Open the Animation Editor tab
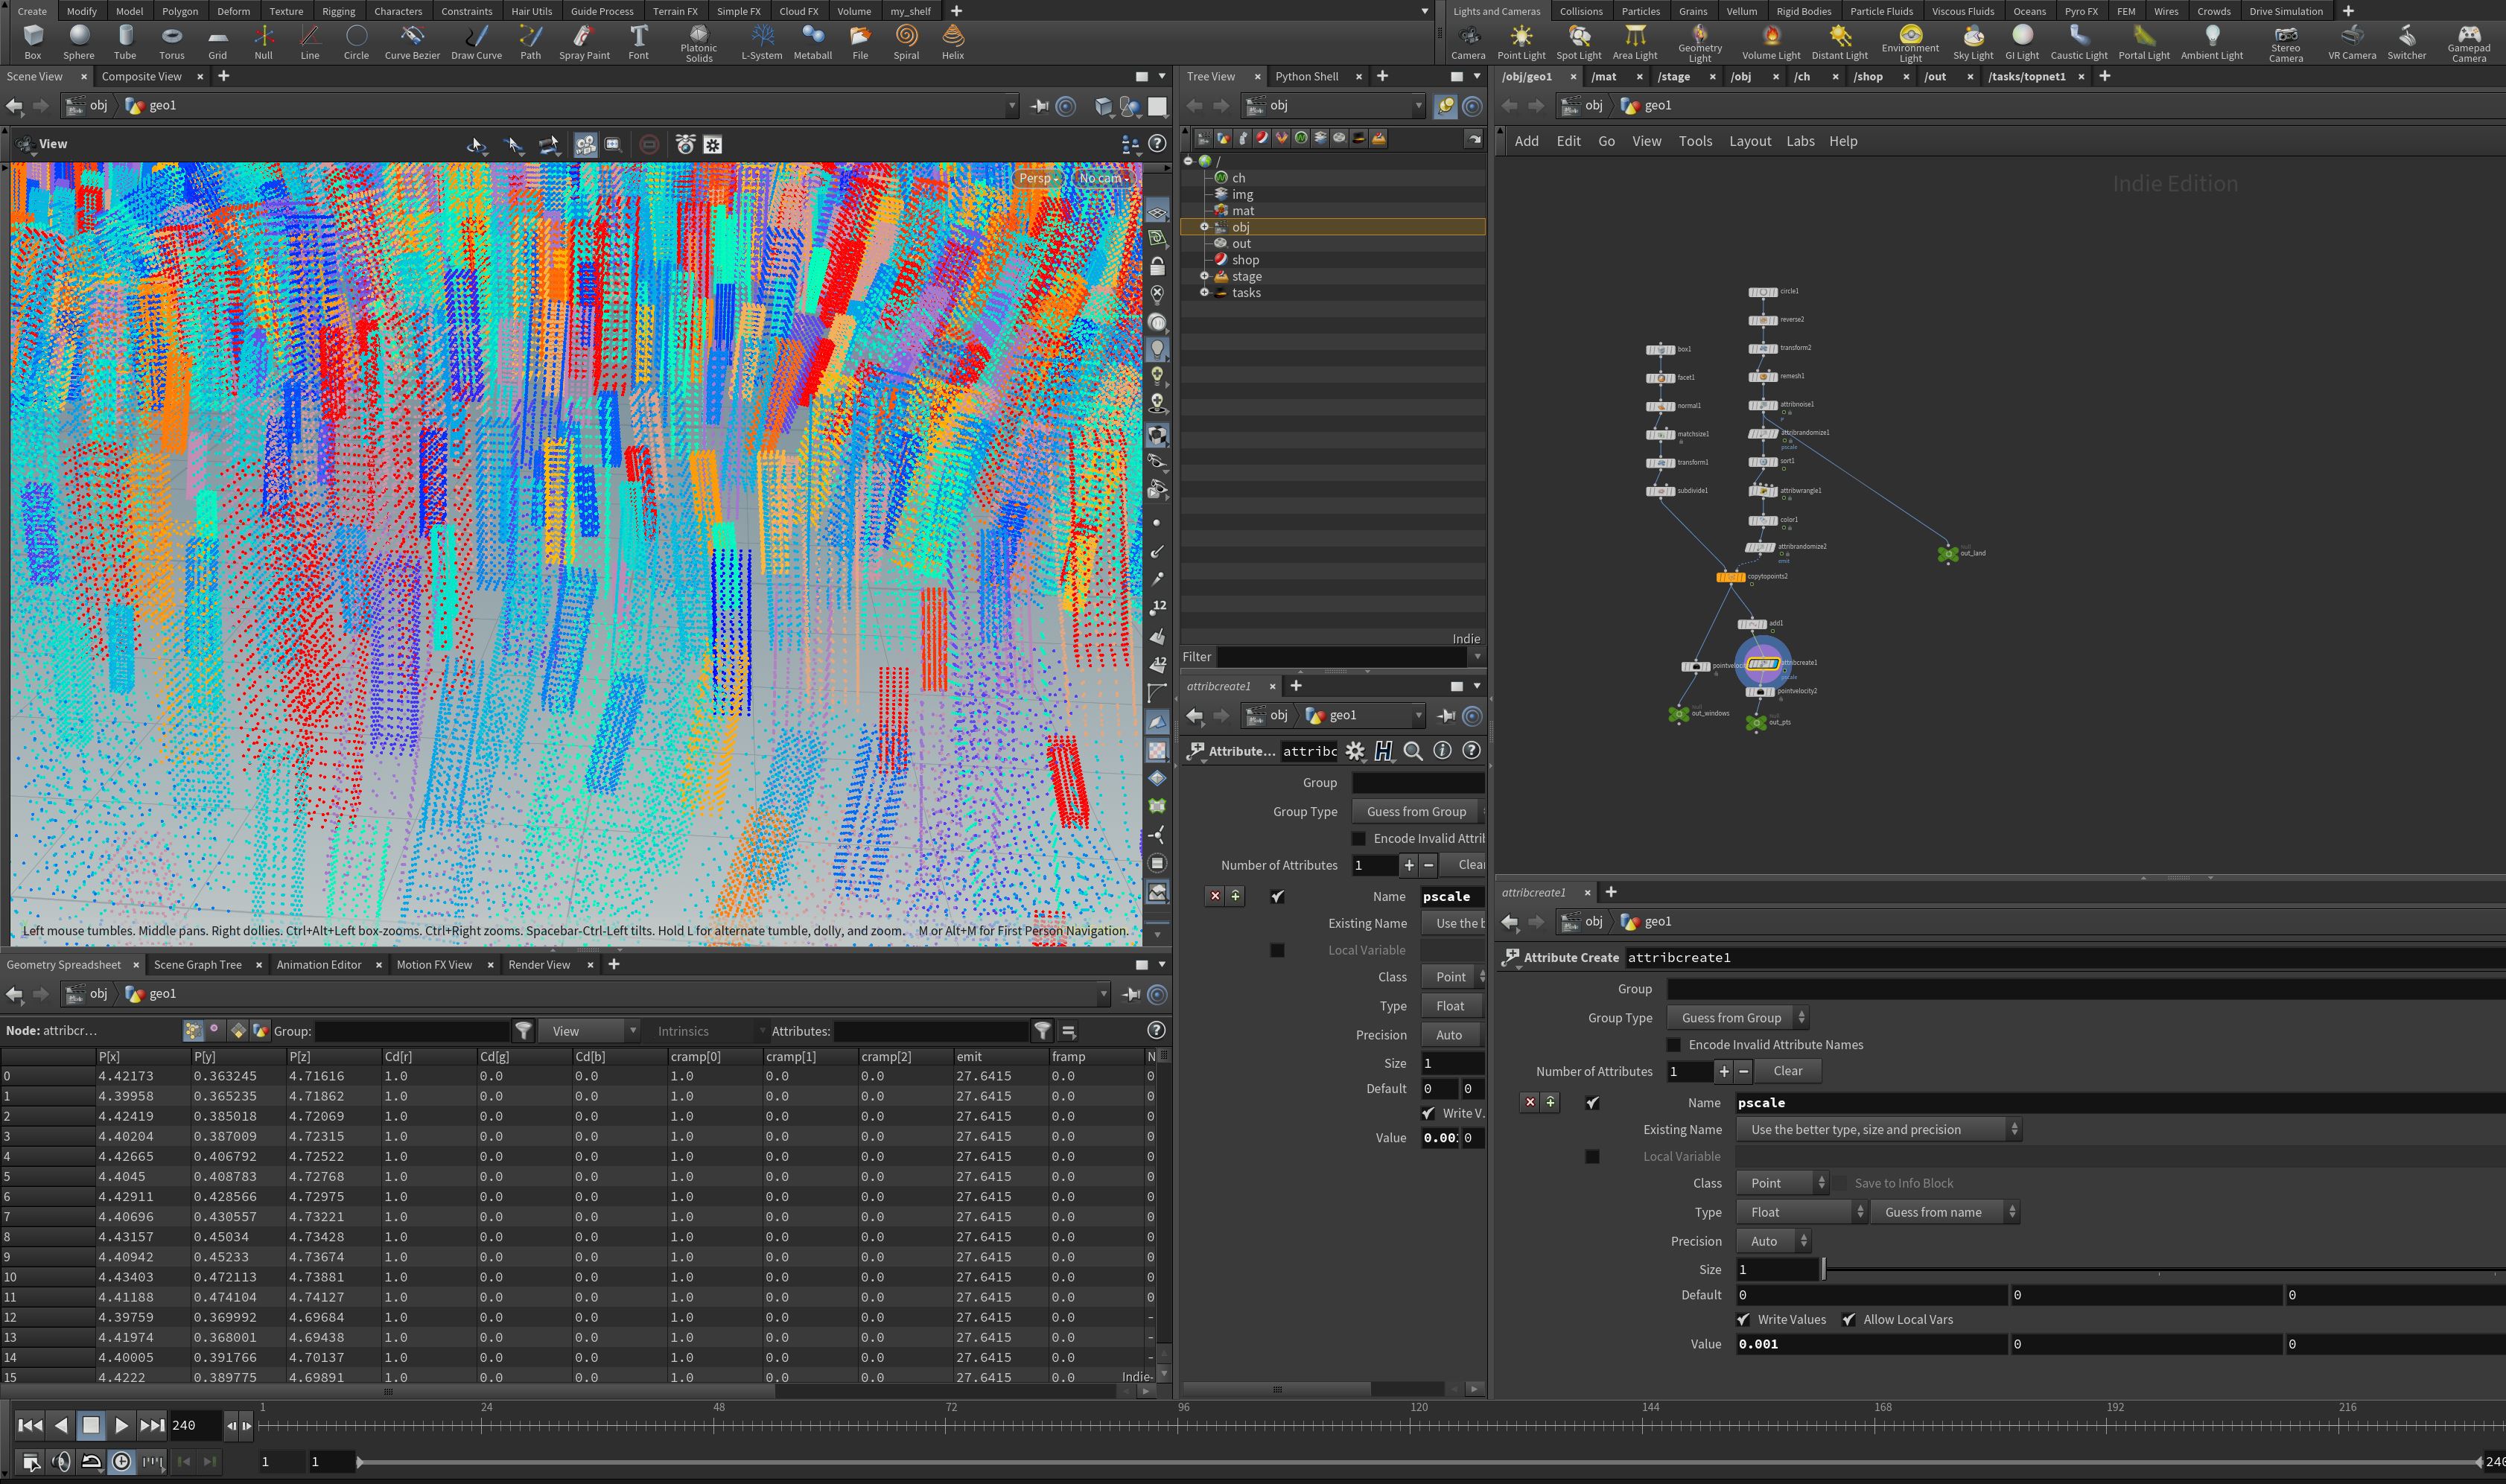The image size is (2506, 1484). click(319, 964)
